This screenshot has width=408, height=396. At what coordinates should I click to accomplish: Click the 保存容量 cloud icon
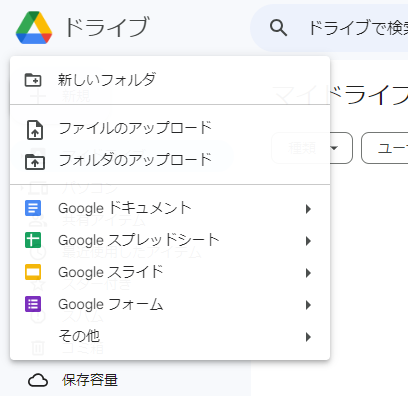[x=38, y=380]
